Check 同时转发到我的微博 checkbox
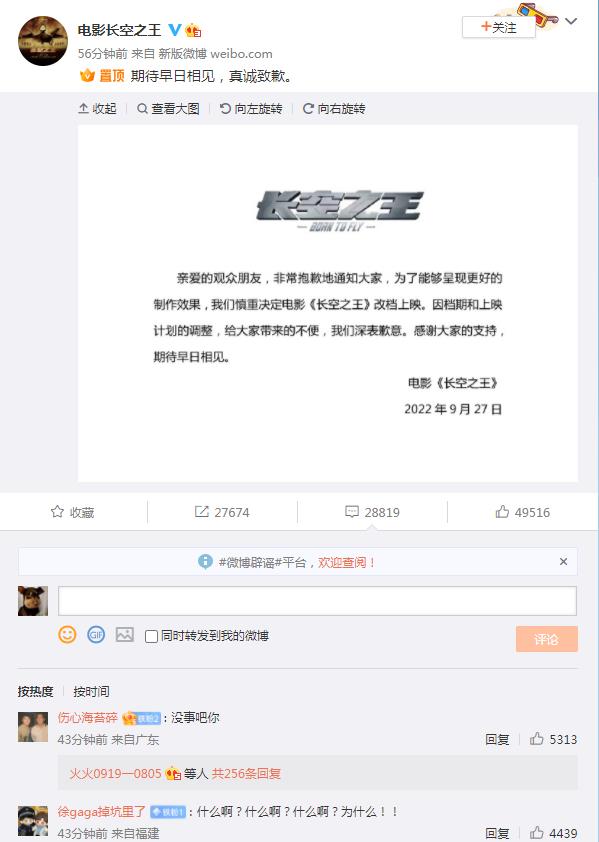This screenshot has height=842, width=599. coord(151,636)
